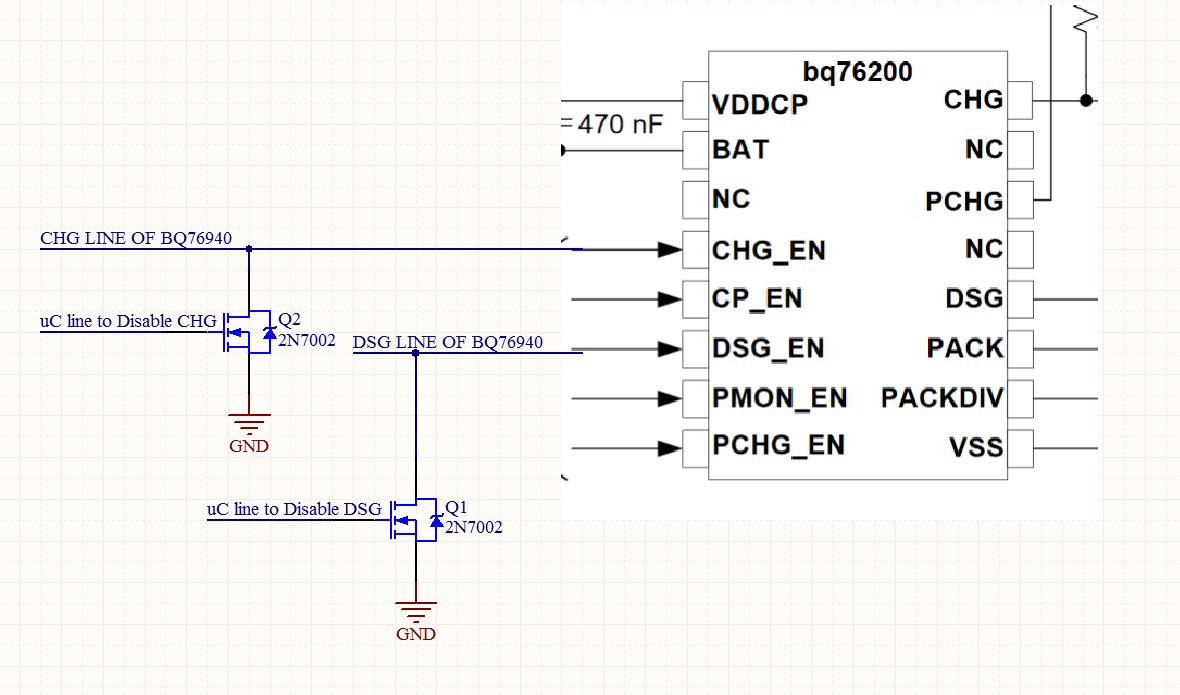This screenshot has height=695, width=1180.
Task: Click the VSS pin box
Action: click(1020, 448)
